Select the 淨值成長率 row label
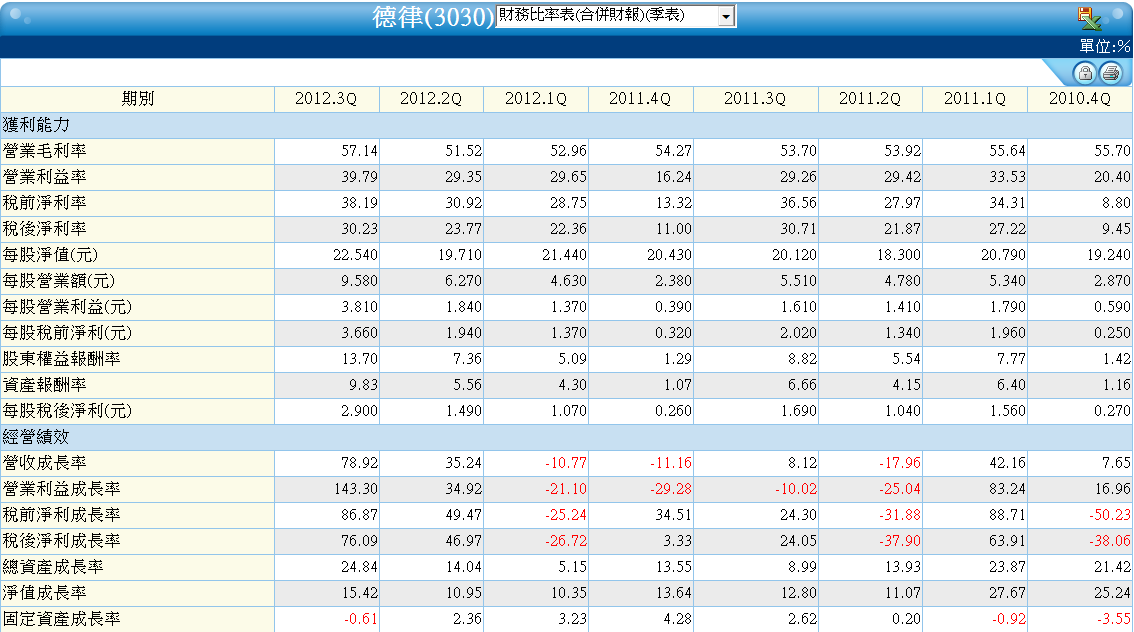This screenshot has height=632, width=1134. coord(45,593)
